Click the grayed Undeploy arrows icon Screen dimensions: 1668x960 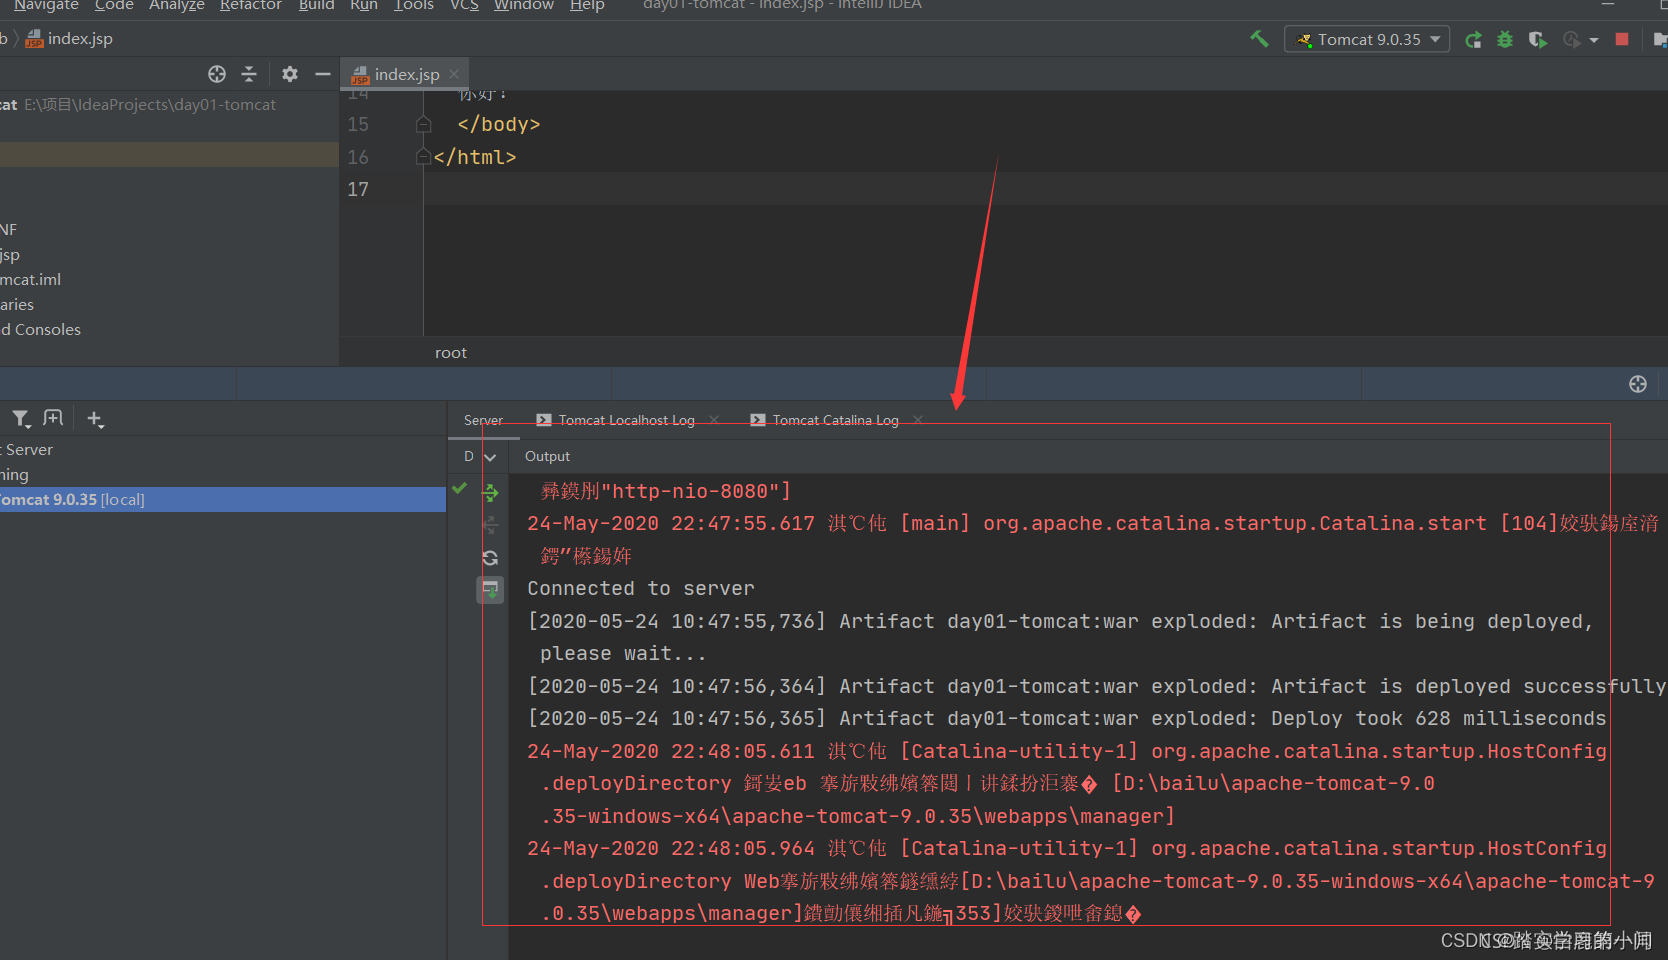(x=491, y=525)
